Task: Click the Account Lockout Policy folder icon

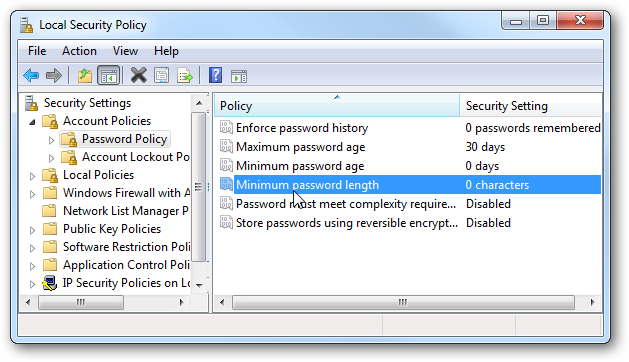Action: [x=69, y=157]
